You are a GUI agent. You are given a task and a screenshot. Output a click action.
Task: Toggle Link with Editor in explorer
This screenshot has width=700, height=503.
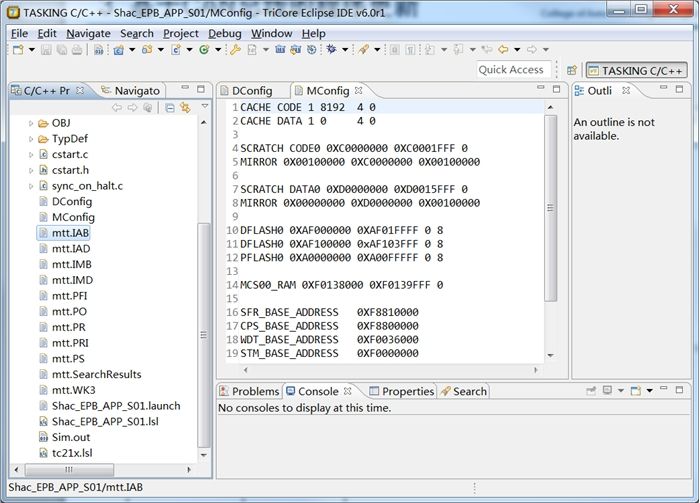click(185, 107)
